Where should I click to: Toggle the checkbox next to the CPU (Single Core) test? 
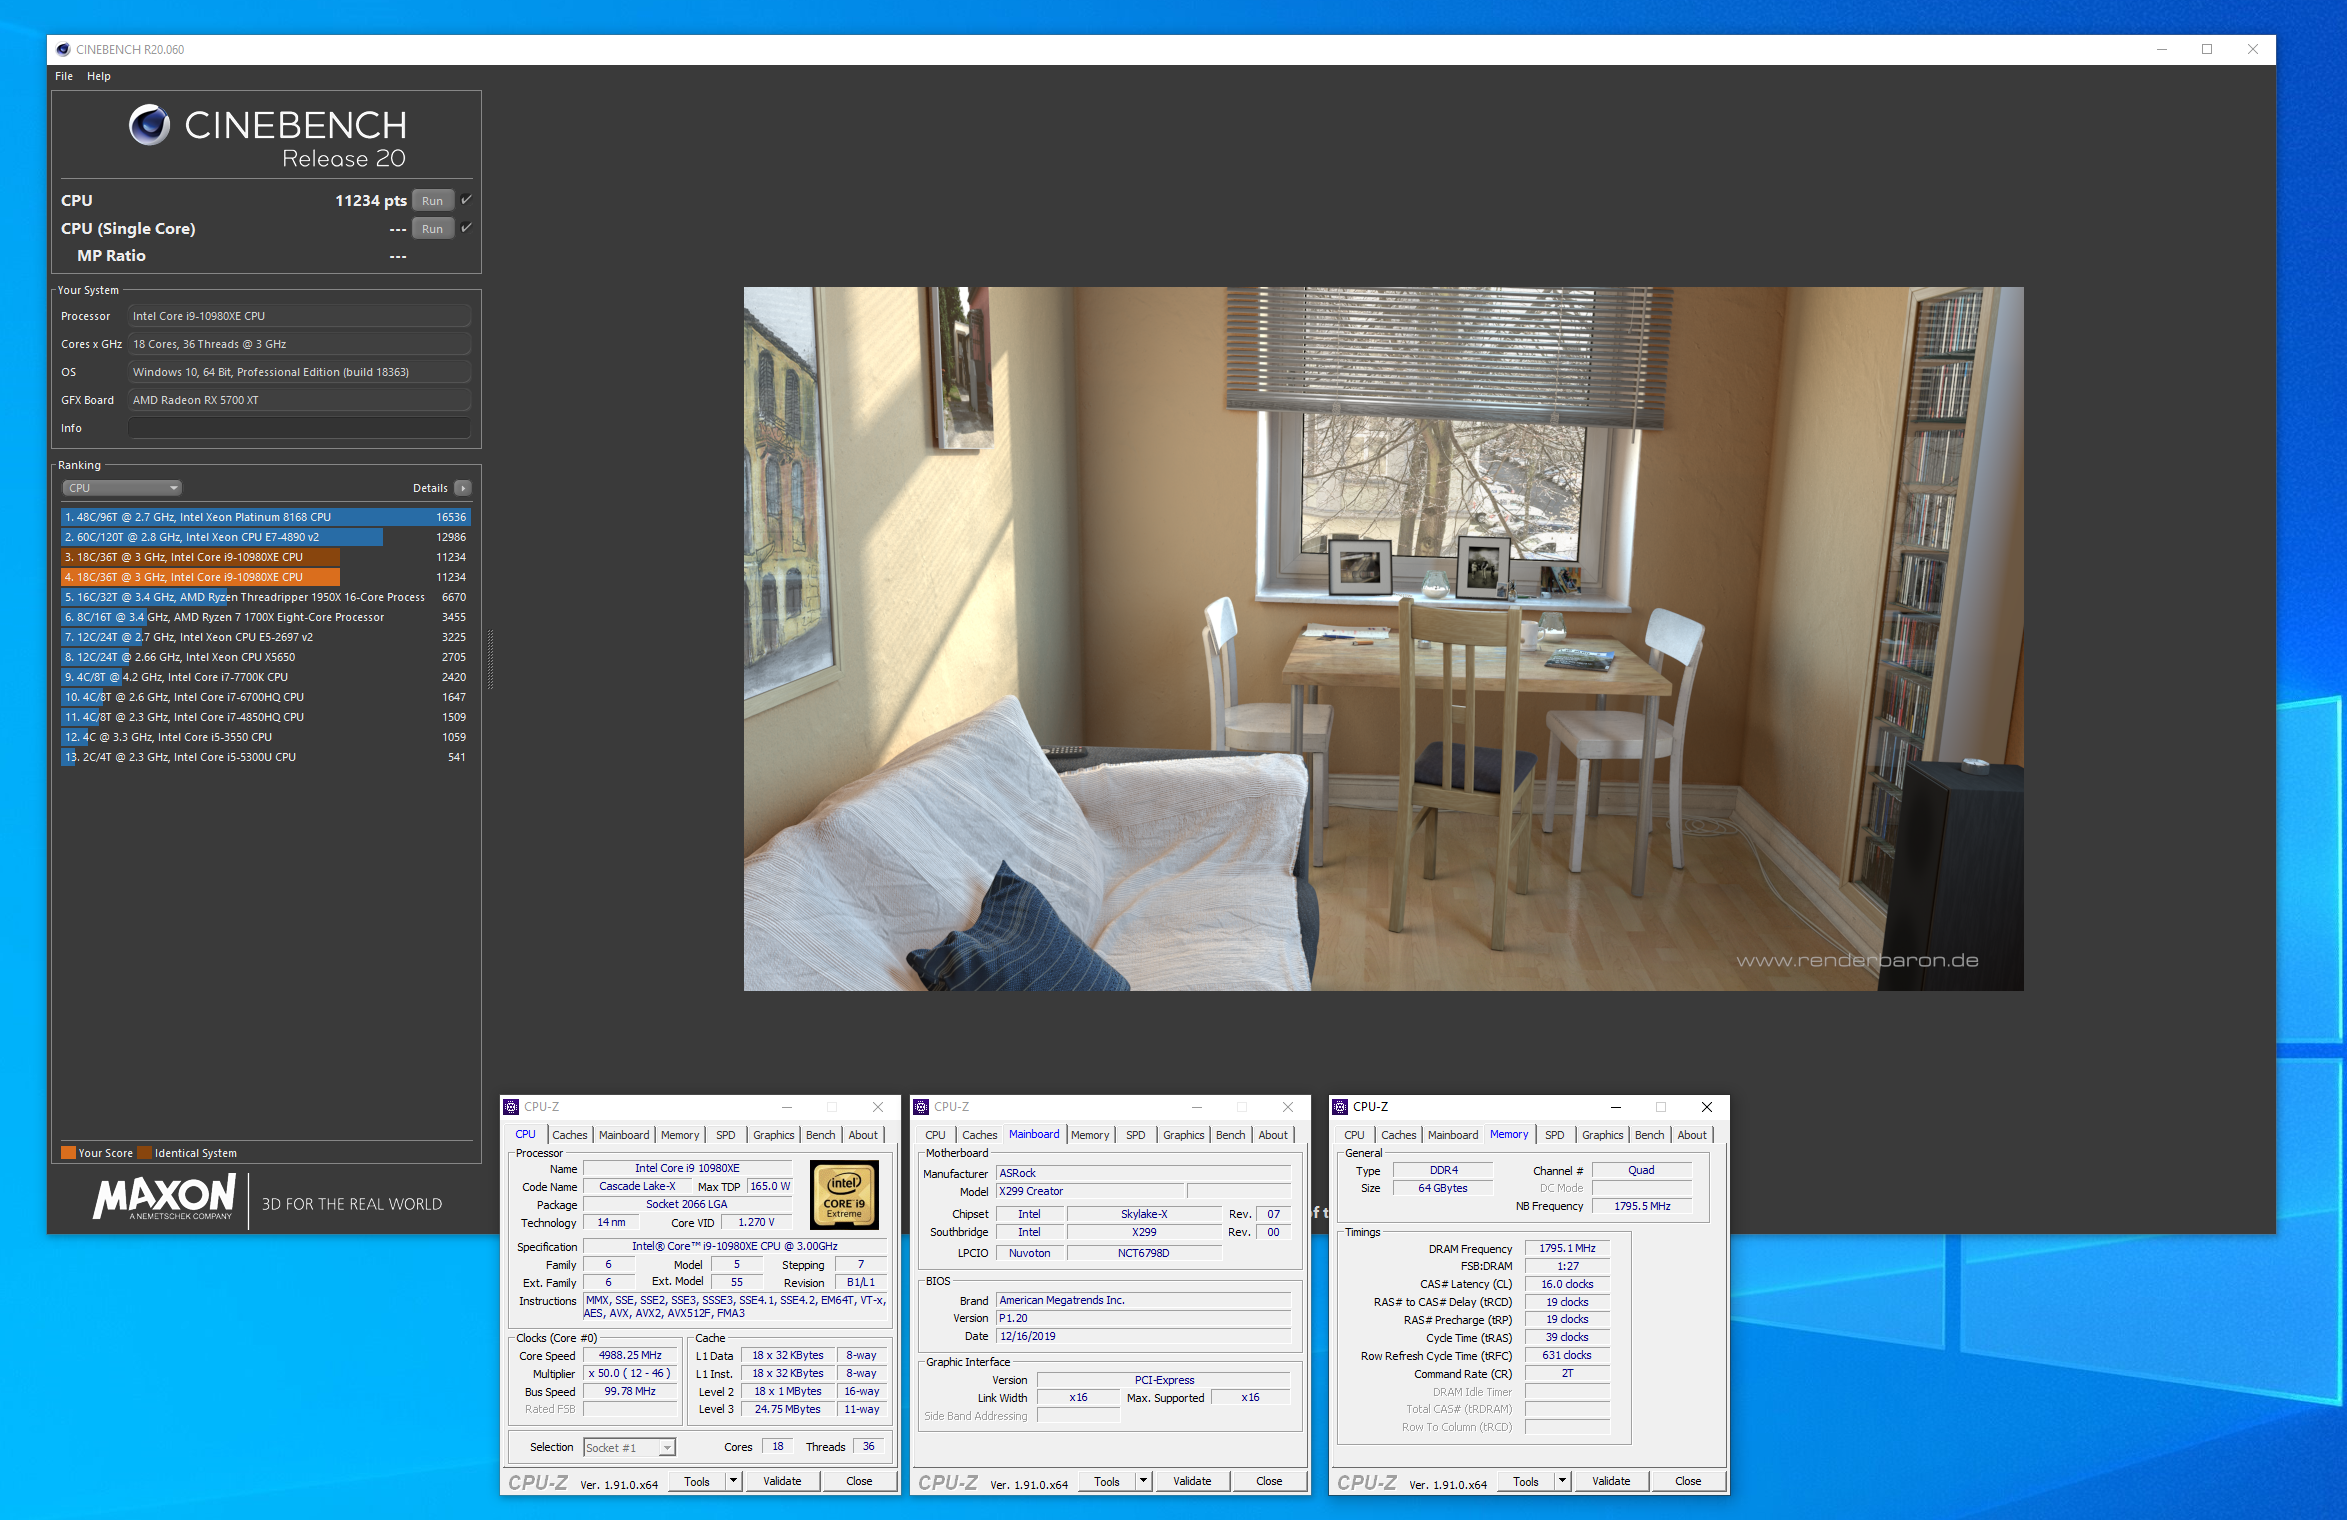pos(467,228)
